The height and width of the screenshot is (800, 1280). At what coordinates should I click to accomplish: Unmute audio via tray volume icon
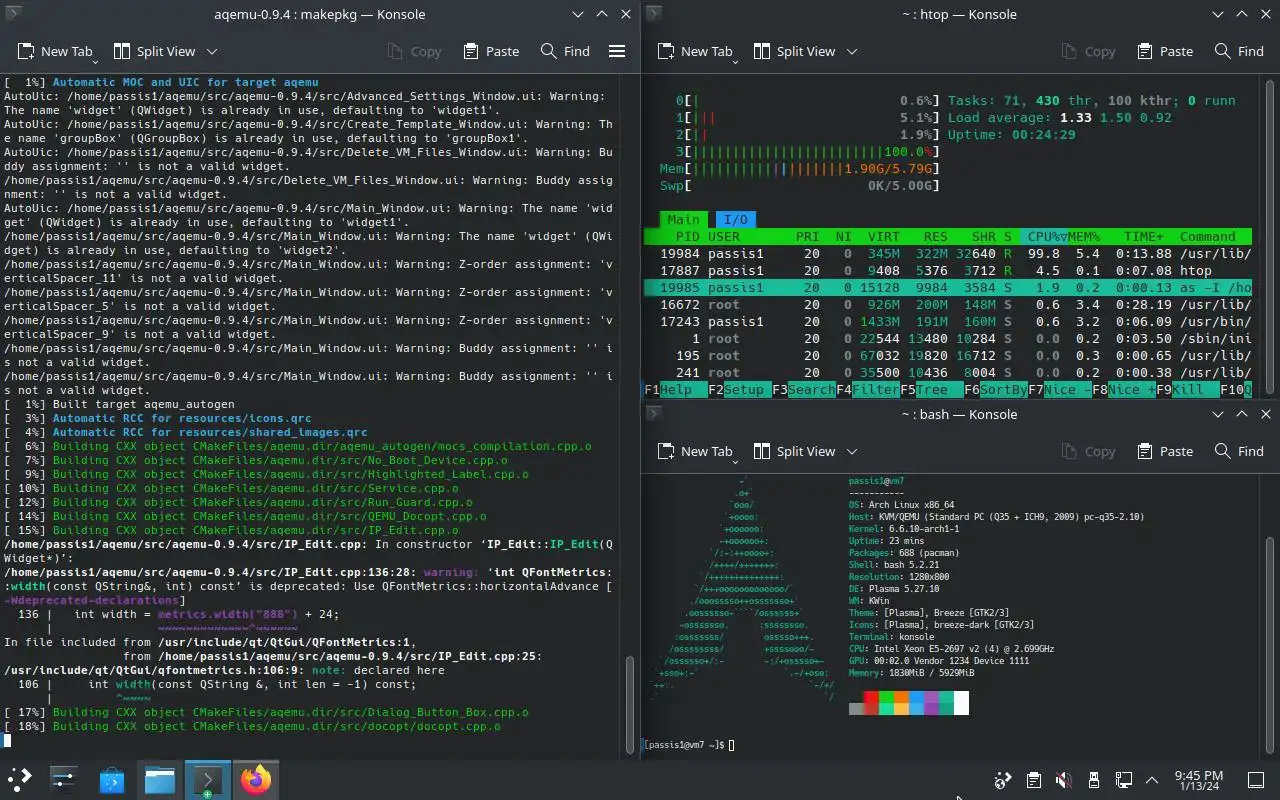1064,780
